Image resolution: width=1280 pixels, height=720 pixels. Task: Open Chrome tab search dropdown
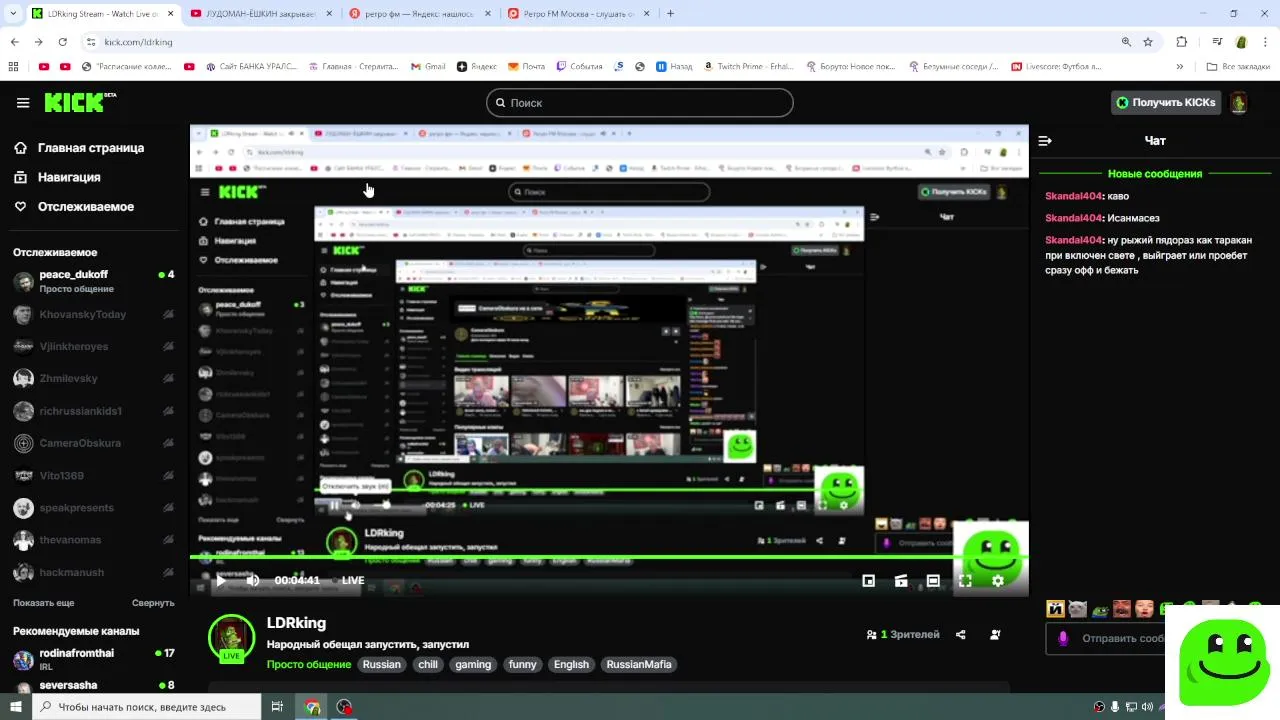click(13, 14)
